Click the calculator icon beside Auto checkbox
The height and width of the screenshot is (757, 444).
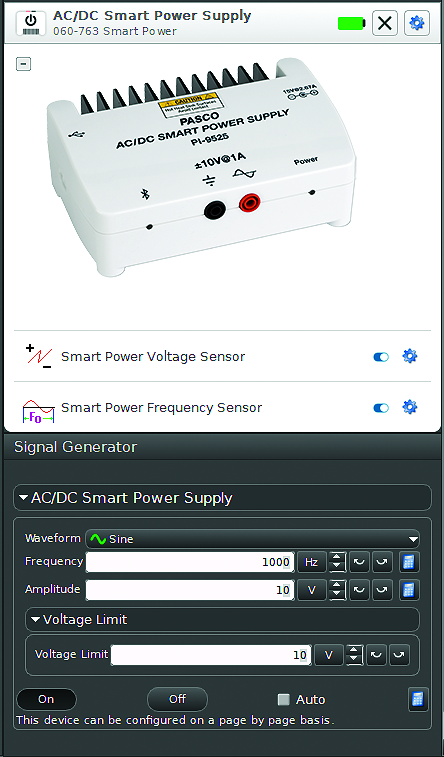[418, 700]
